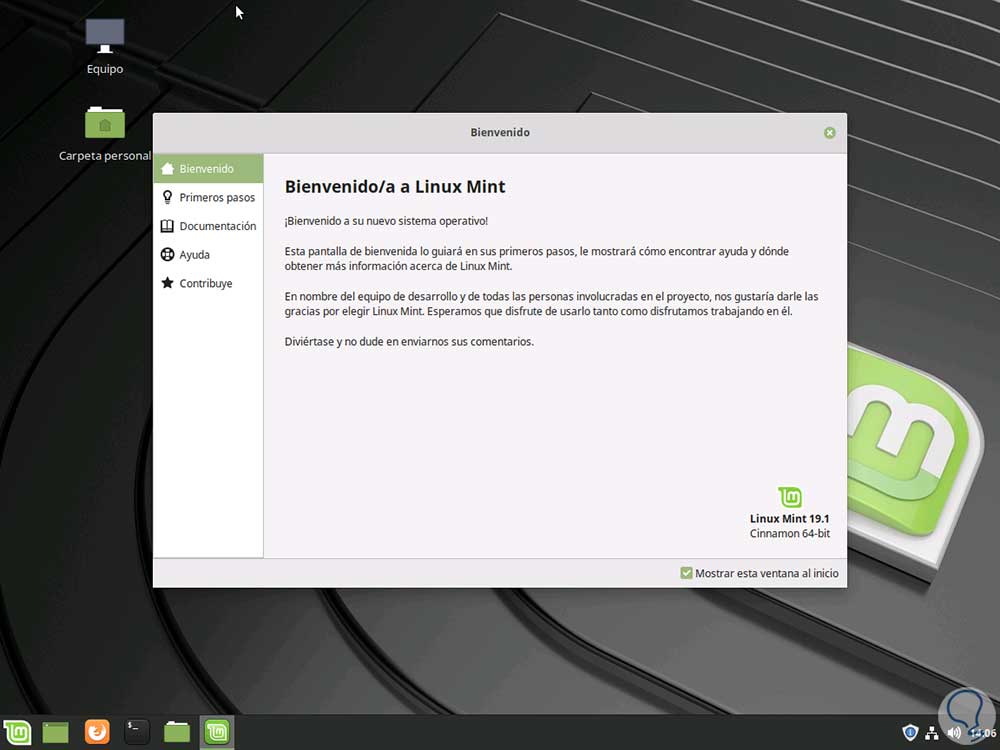
Task: Click the home icon beside Bienvenido
Action: point(167,168)
